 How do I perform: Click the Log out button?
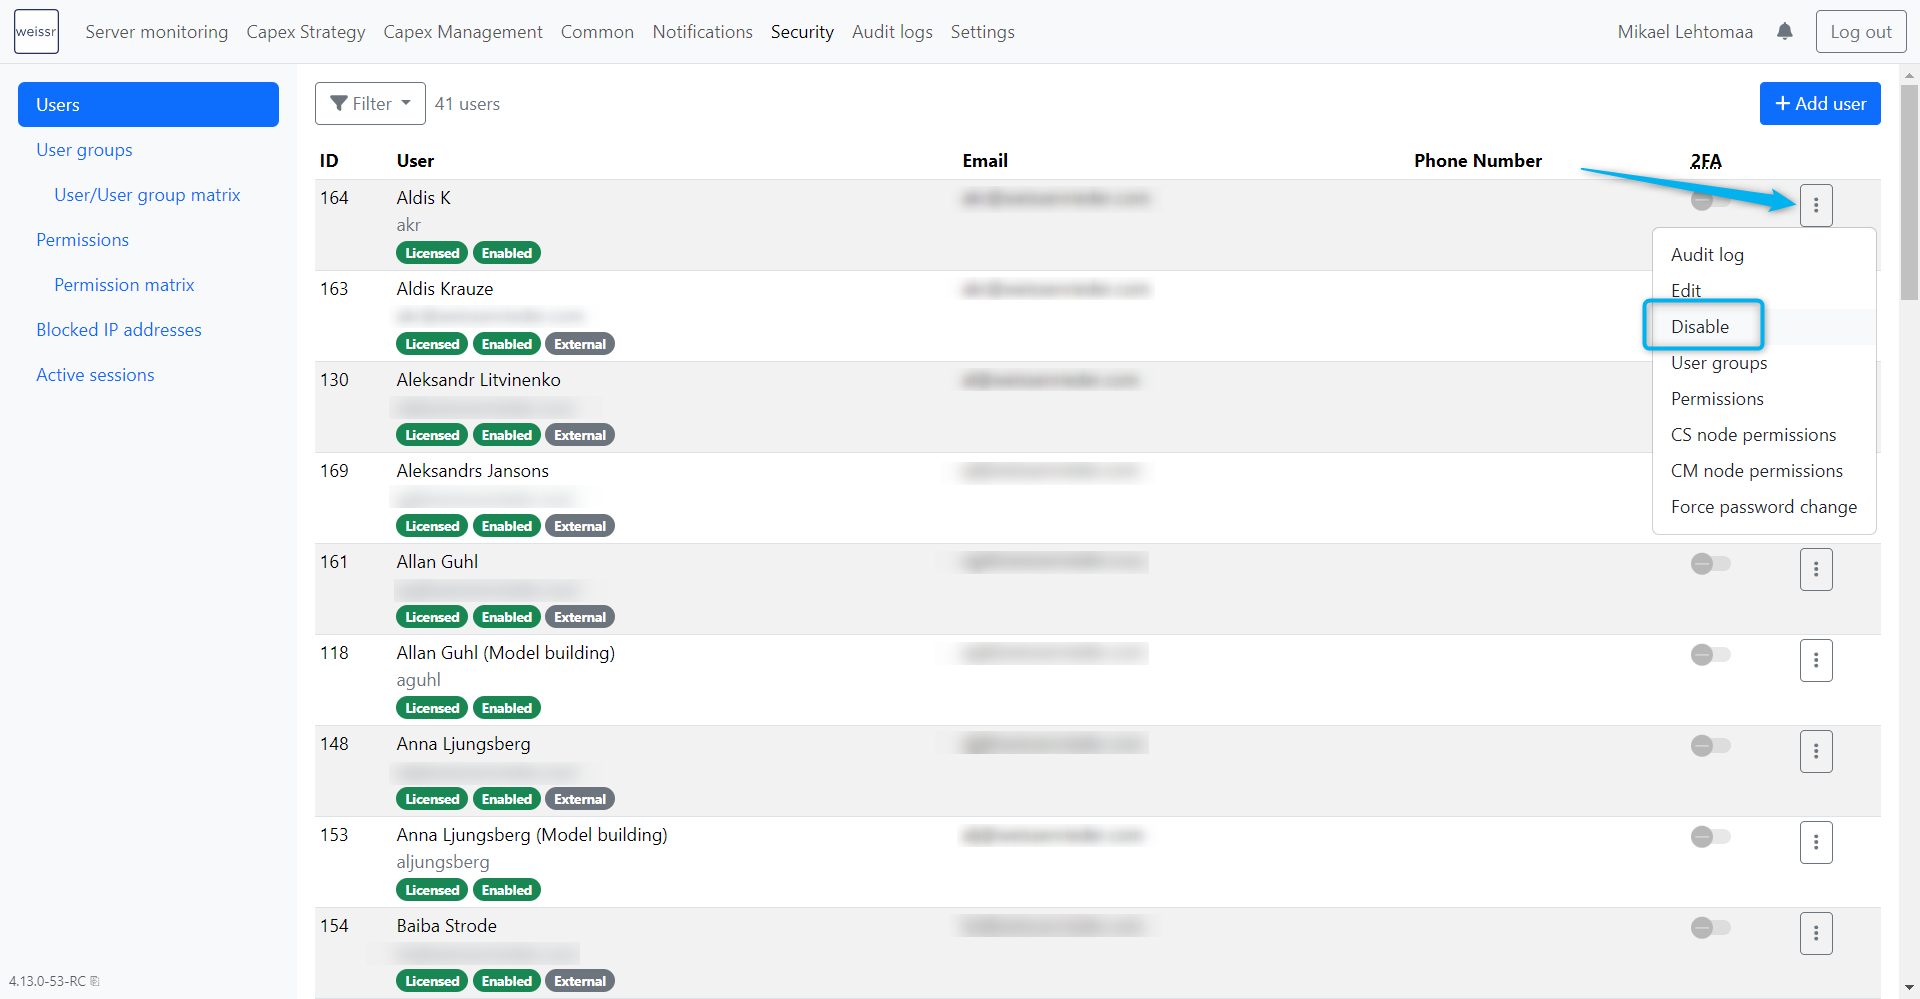(x=1861, y=32)
